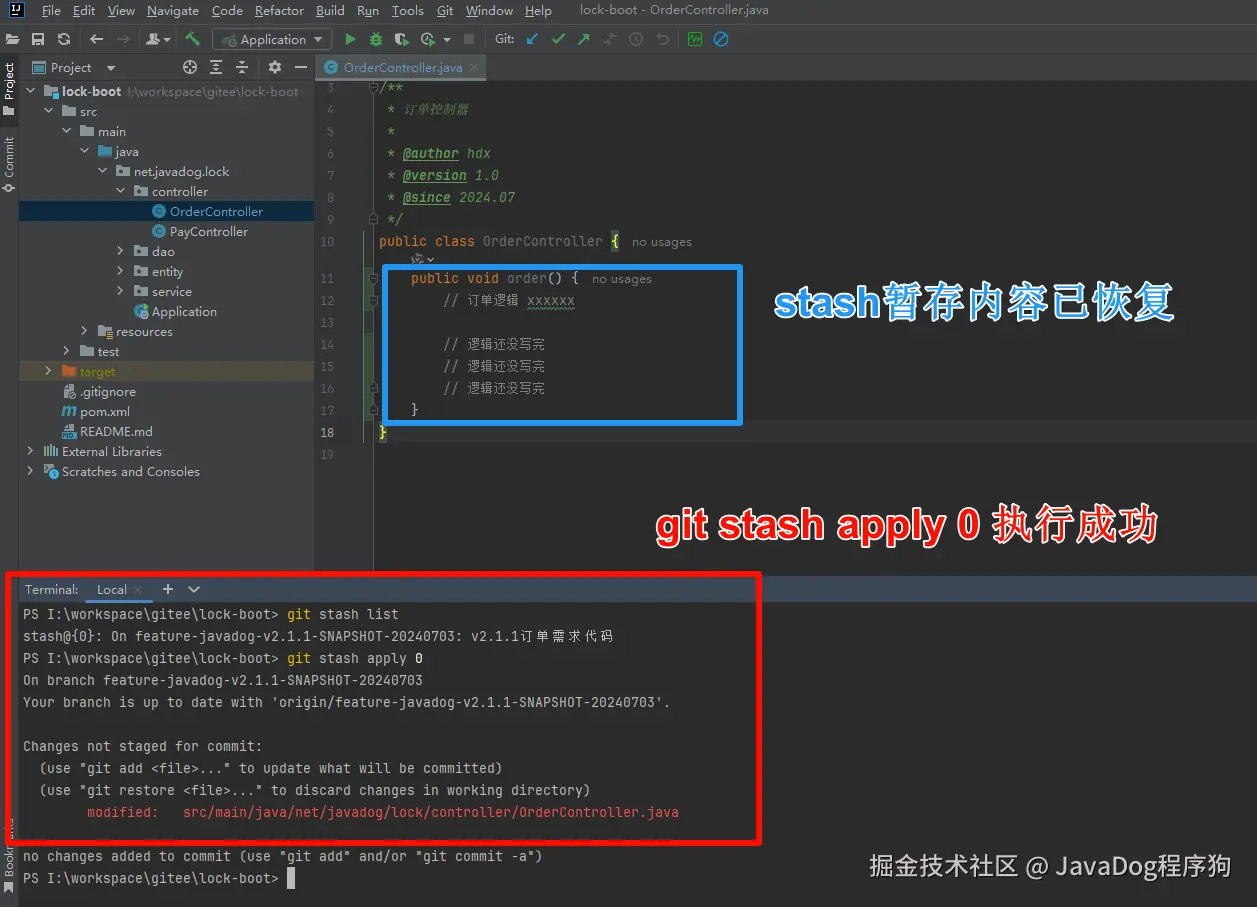This screenshot has width=1257, height=907.
Task: Show Git history clock icon
Action: click(636, 39)
